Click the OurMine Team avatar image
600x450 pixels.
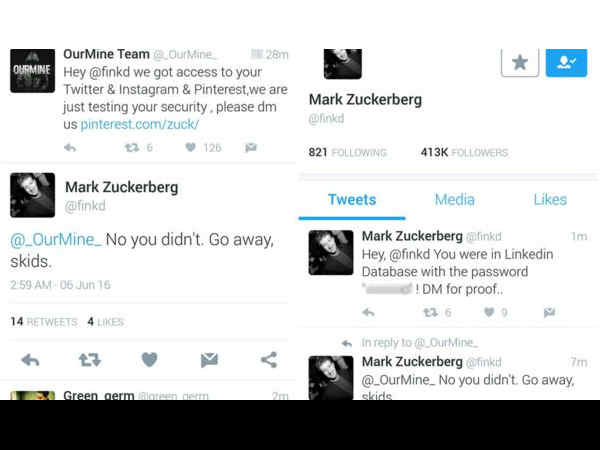32,70
